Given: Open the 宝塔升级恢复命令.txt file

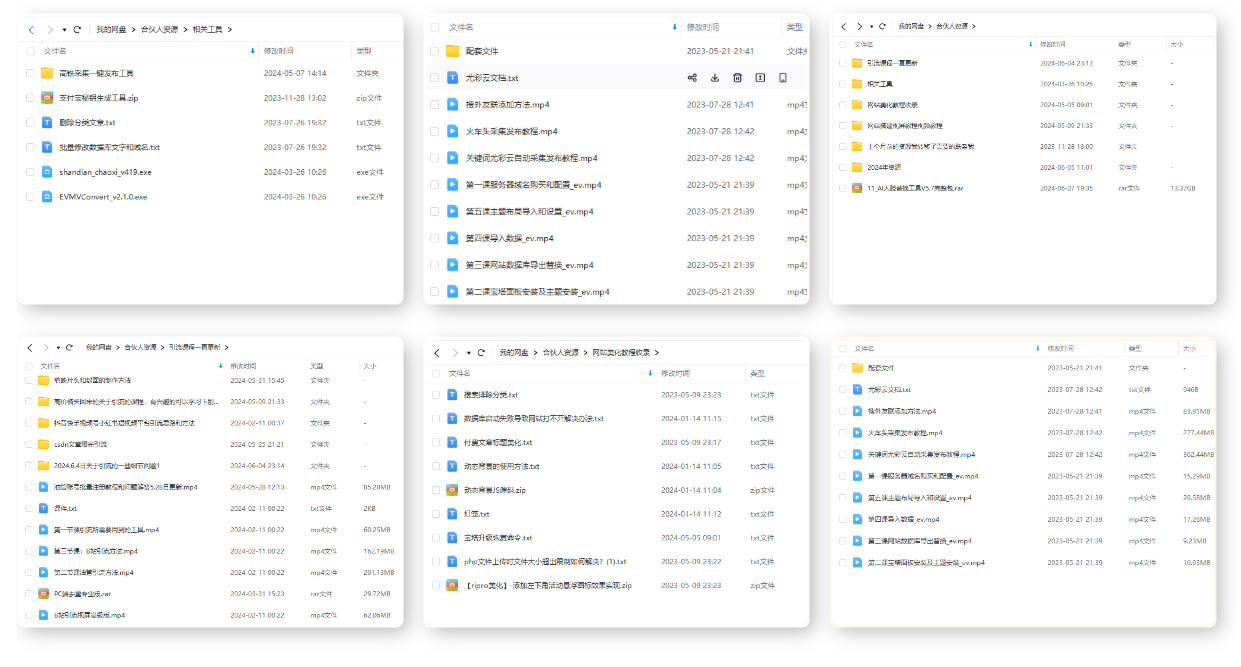Looking at the screenshot, I should tap(497, 538).
